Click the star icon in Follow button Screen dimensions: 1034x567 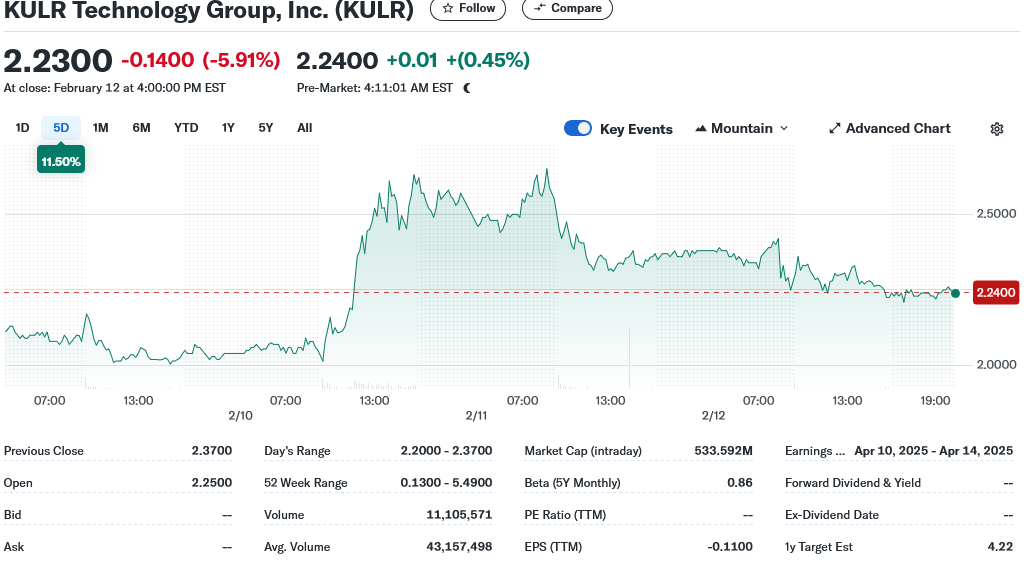tap(448, 9)
